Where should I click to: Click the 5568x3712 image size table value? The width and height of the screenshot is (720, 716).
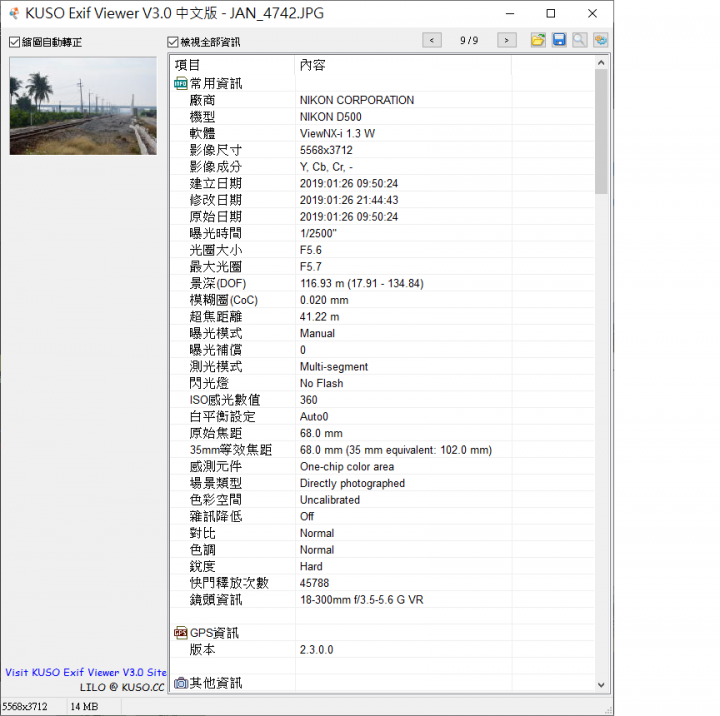tap(326, 150)
